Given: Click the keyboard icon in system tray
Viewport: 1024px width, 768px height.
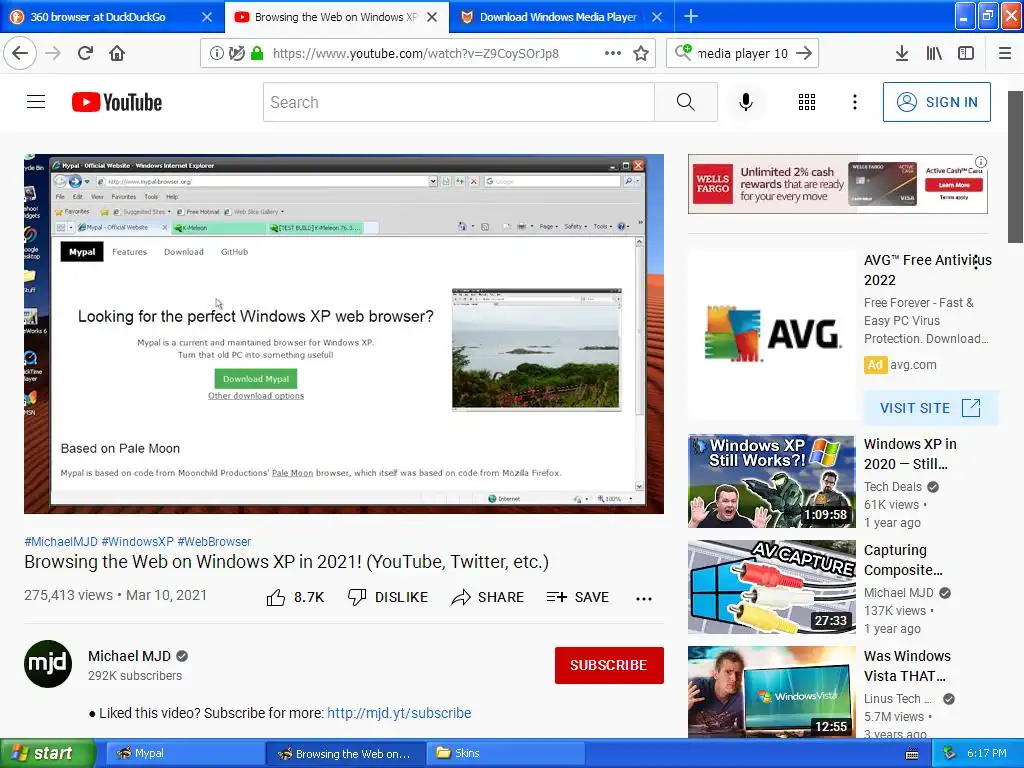Looking at the screenshot, I should coord(912,754).
